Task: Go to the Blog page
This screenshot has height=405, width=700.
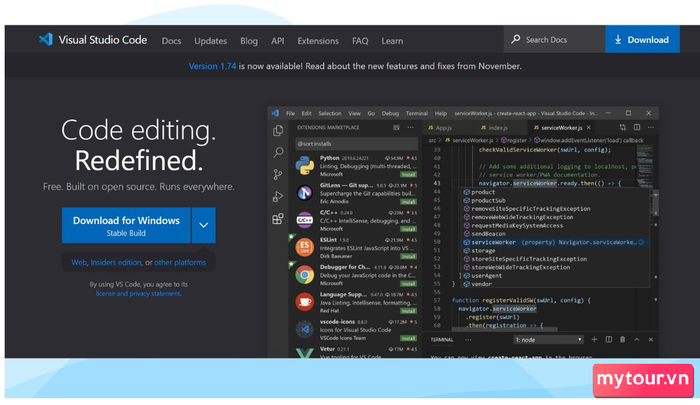Action: (249, 41)
